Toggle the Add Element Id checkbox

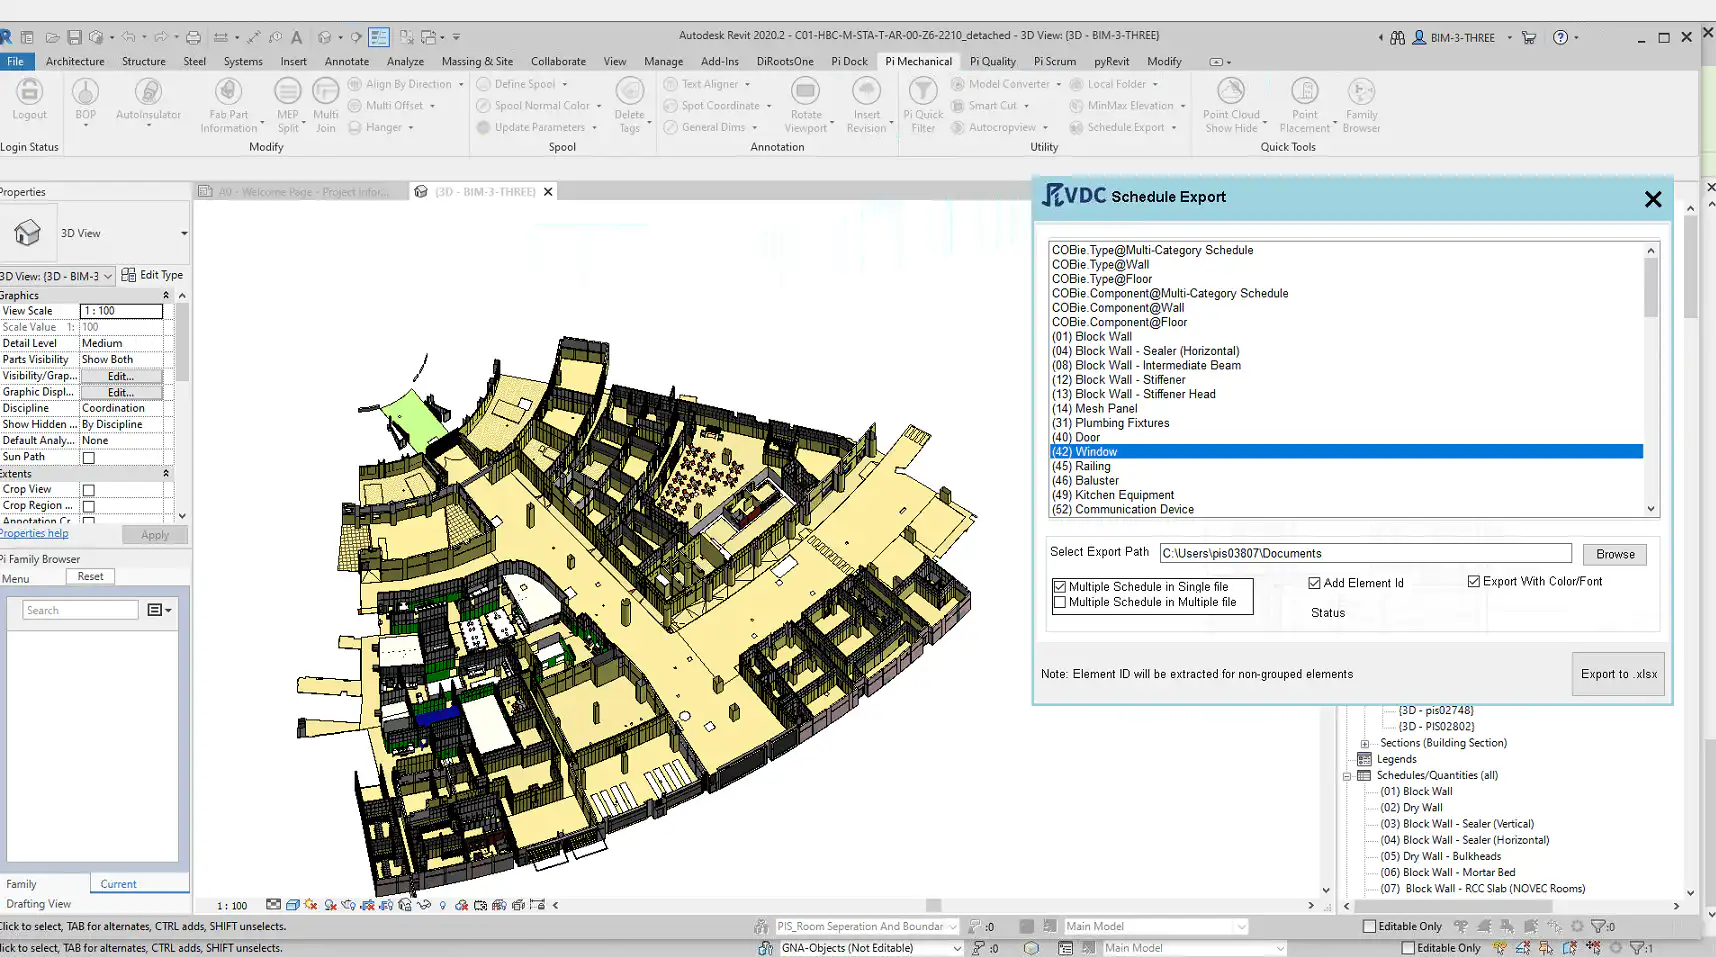1314,583
